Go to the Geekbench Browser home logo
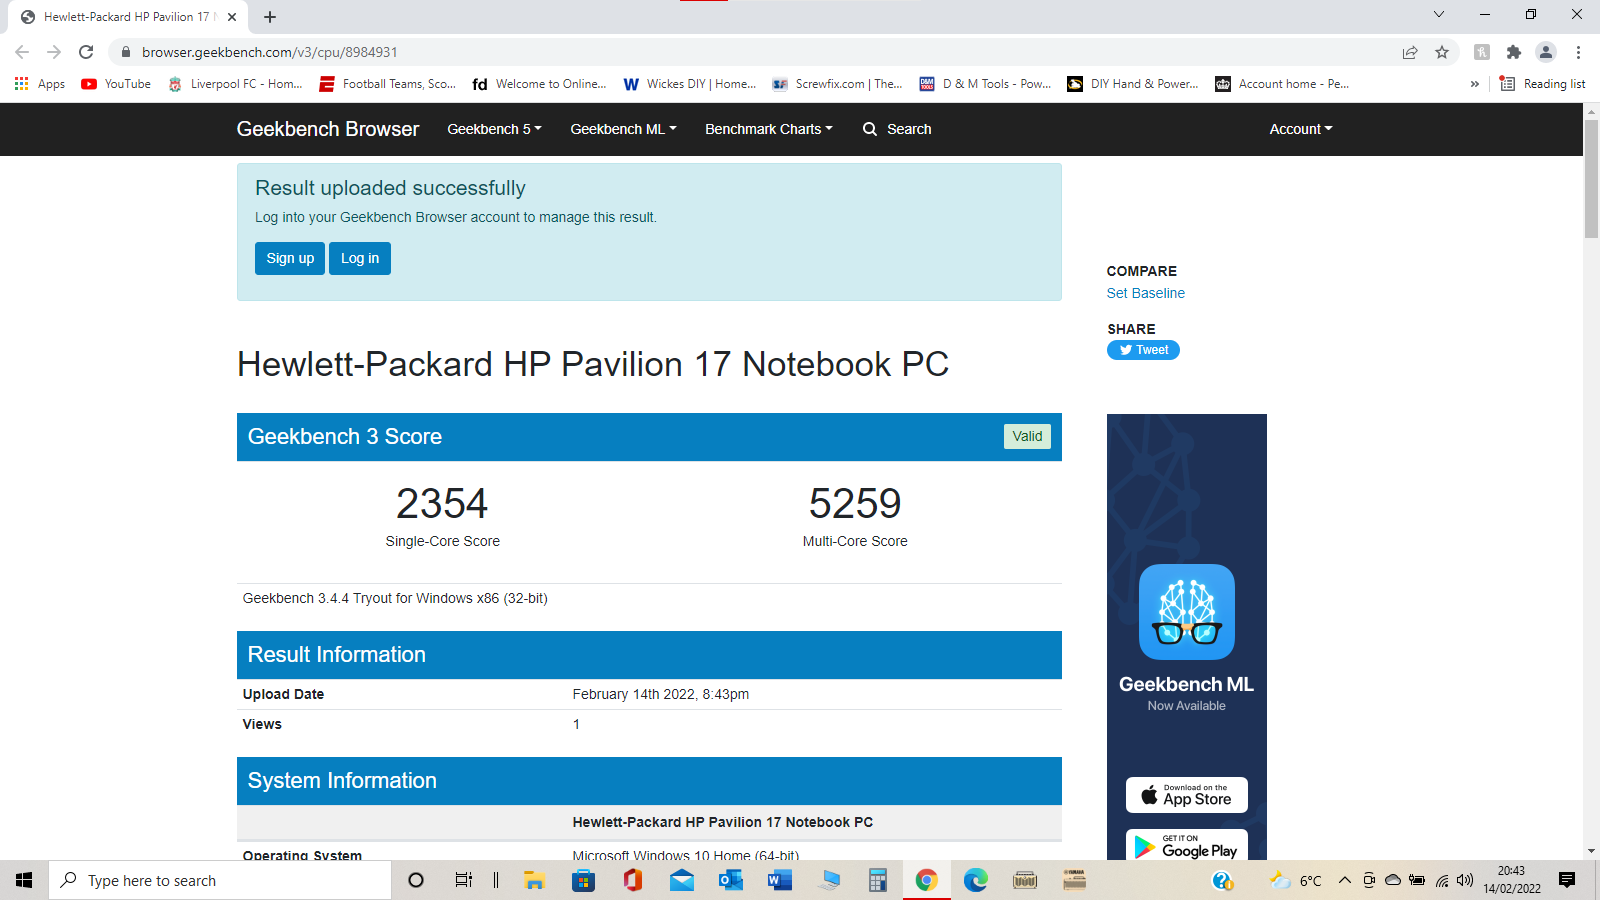This screenshot has width=1600, height=900. tap(328, 129)
